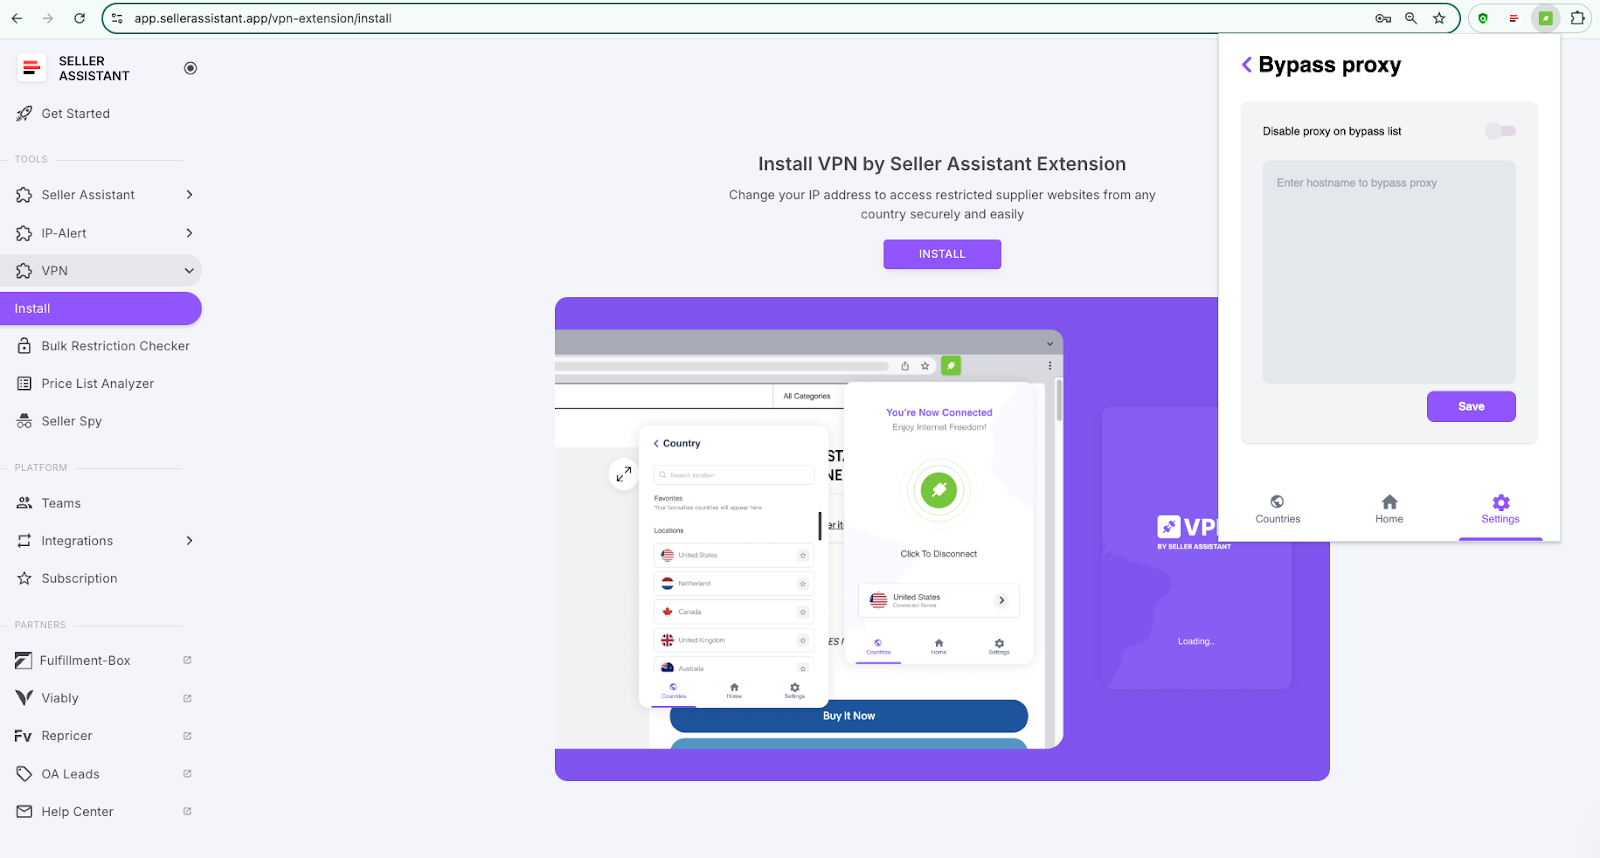Image resolution: width=1600 pixels, height=858 pixels.
Task: Click the Seller Spy icon
Action: pos(24,421)
